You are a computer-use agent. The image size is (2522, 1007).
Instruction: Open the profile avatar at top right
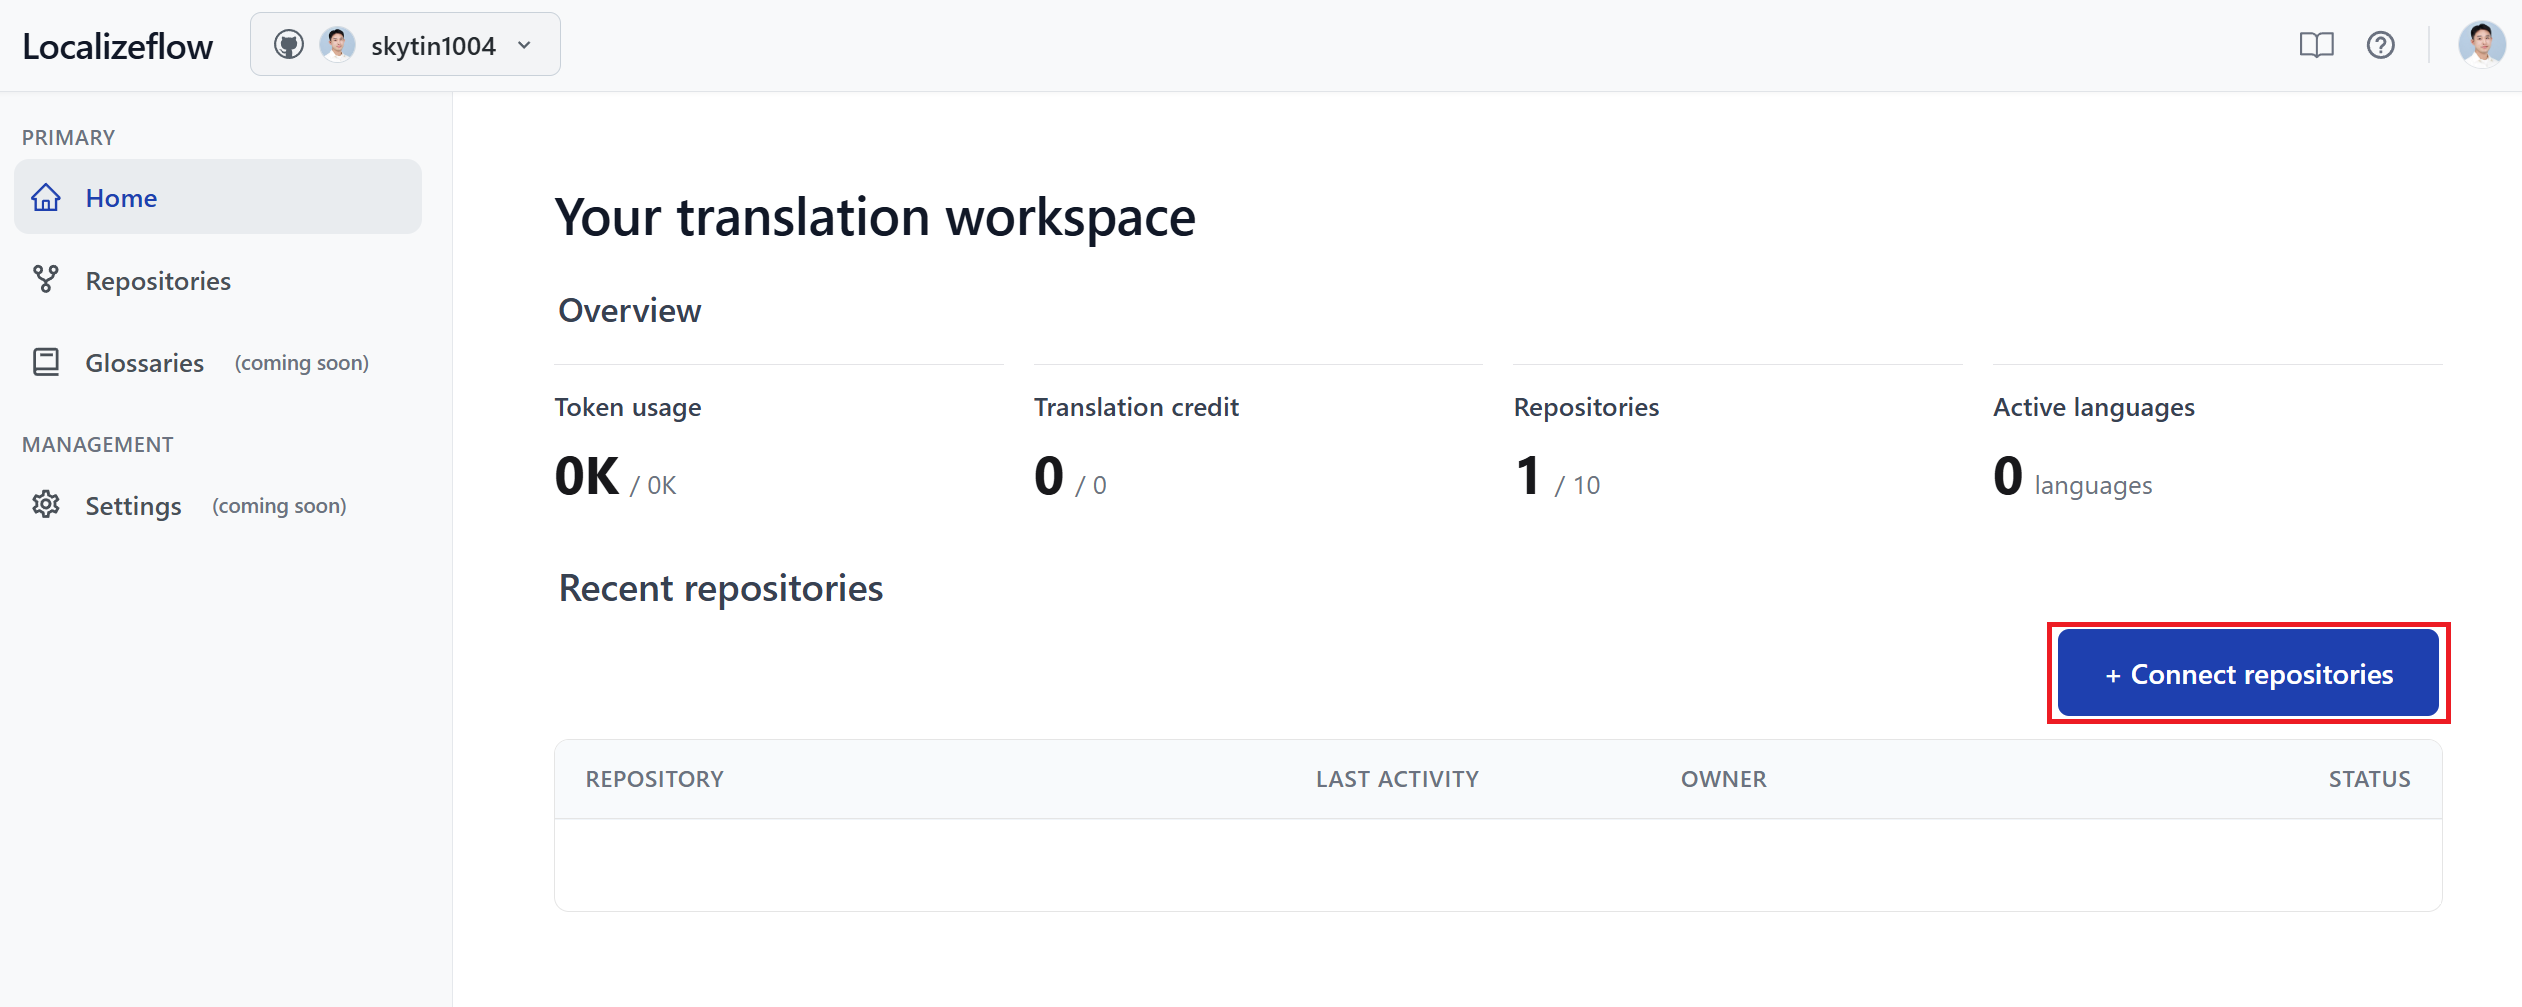[x=2482, y=44]
